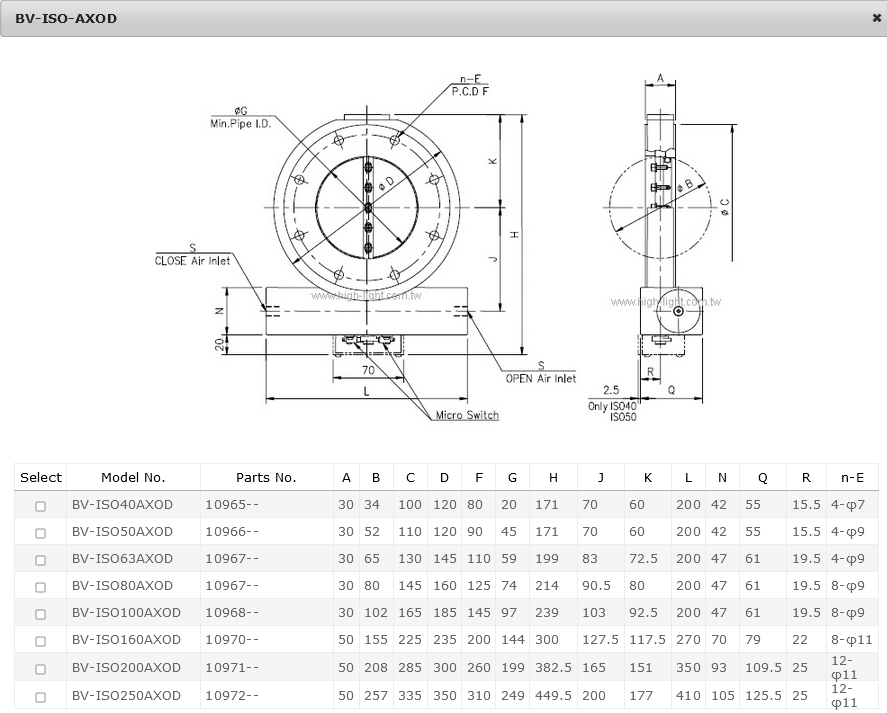Tick the checkbox for BV-ISO50AXOD
The height and width of the screenshot is (713, 887).
point(40,533)
